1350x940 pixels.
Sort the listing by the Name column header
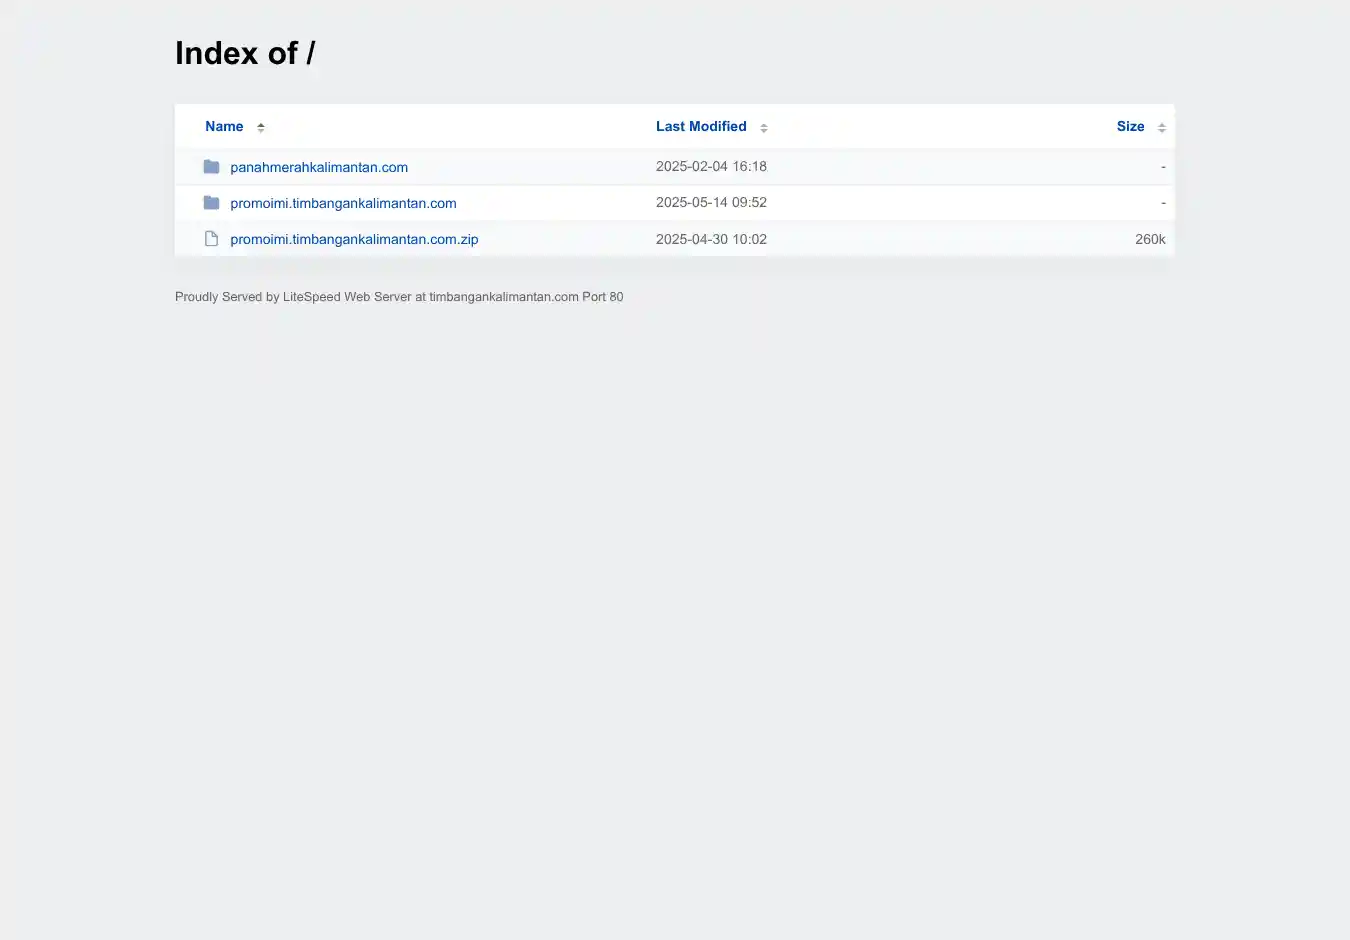pyautogui.click(x=224, y=127)
